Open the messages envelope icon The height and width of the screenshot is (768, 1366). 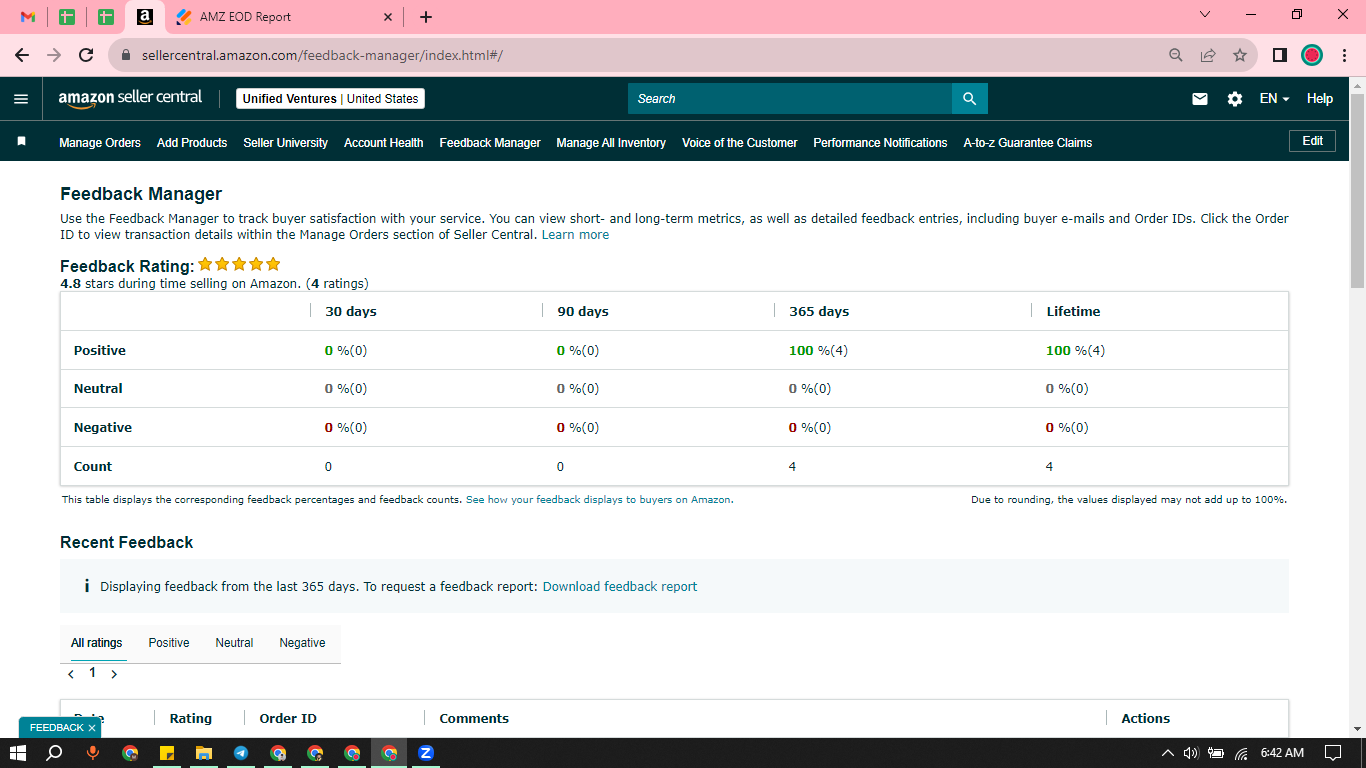click(x=1200, y=99)
